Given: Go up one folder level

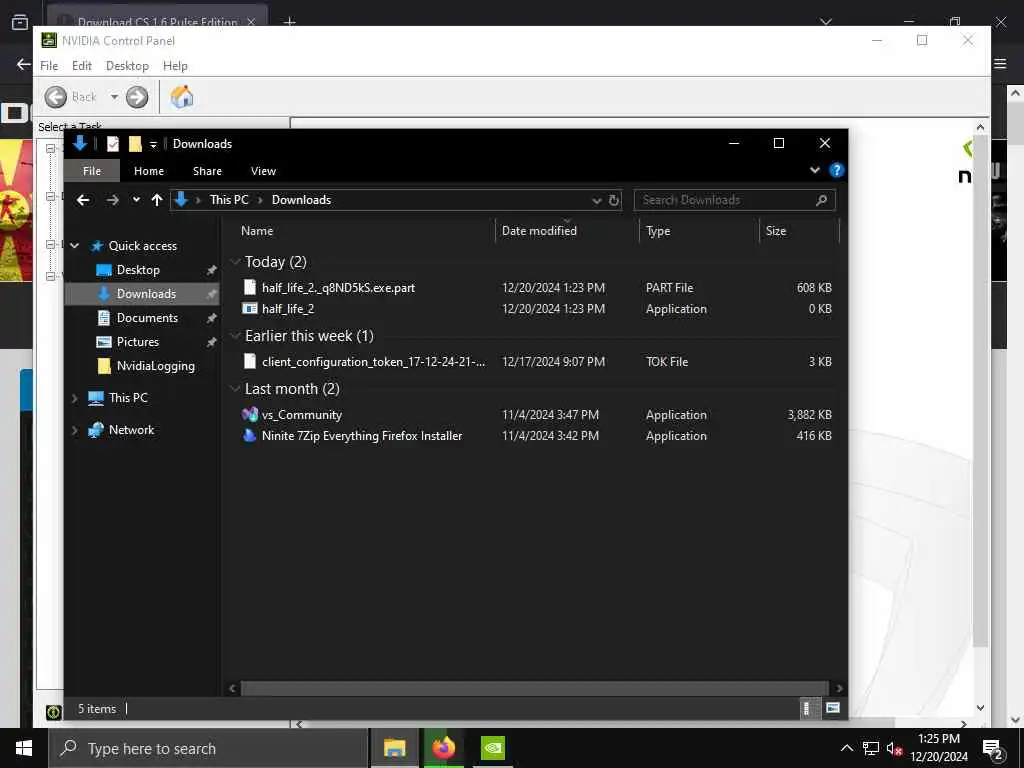Looking at the screenshot, I should coord(157,200).
